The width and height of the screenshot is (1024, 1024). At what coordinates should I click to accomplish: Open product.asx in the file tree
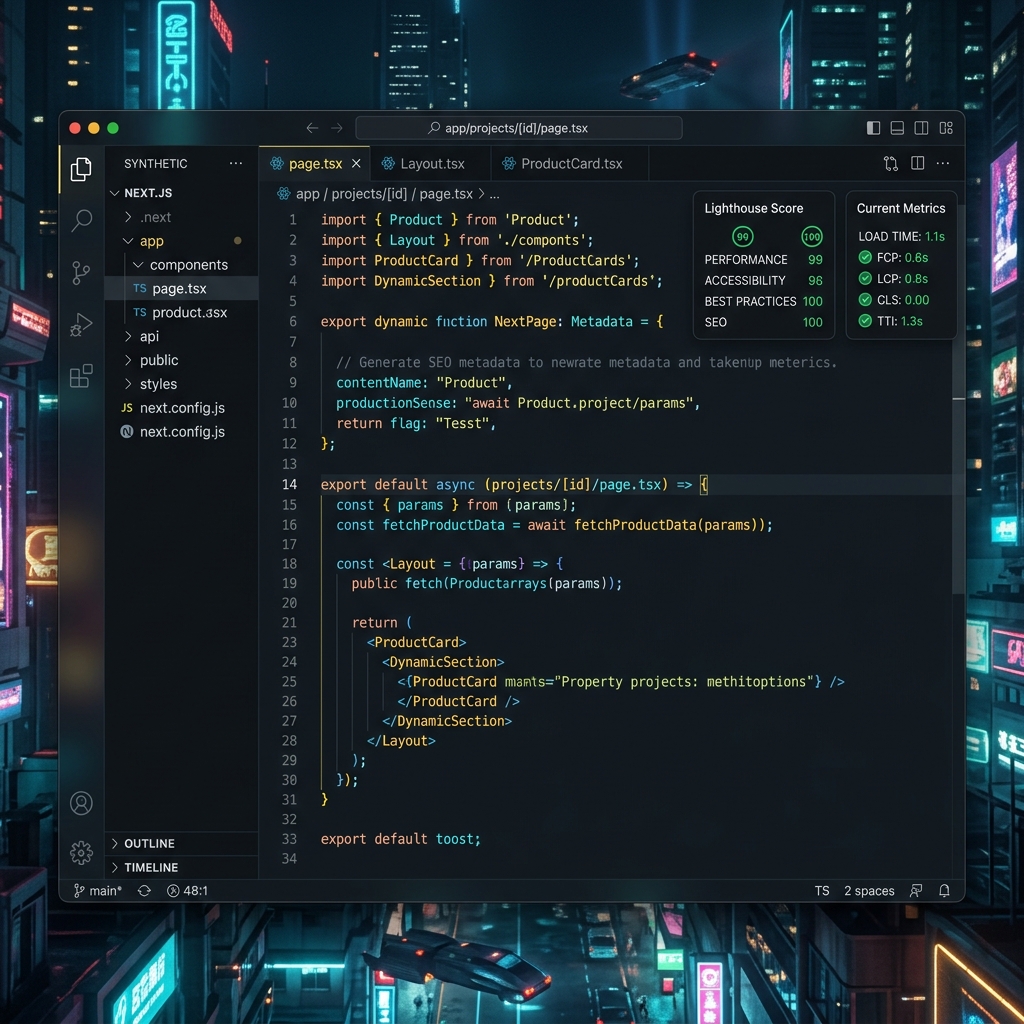182,312
